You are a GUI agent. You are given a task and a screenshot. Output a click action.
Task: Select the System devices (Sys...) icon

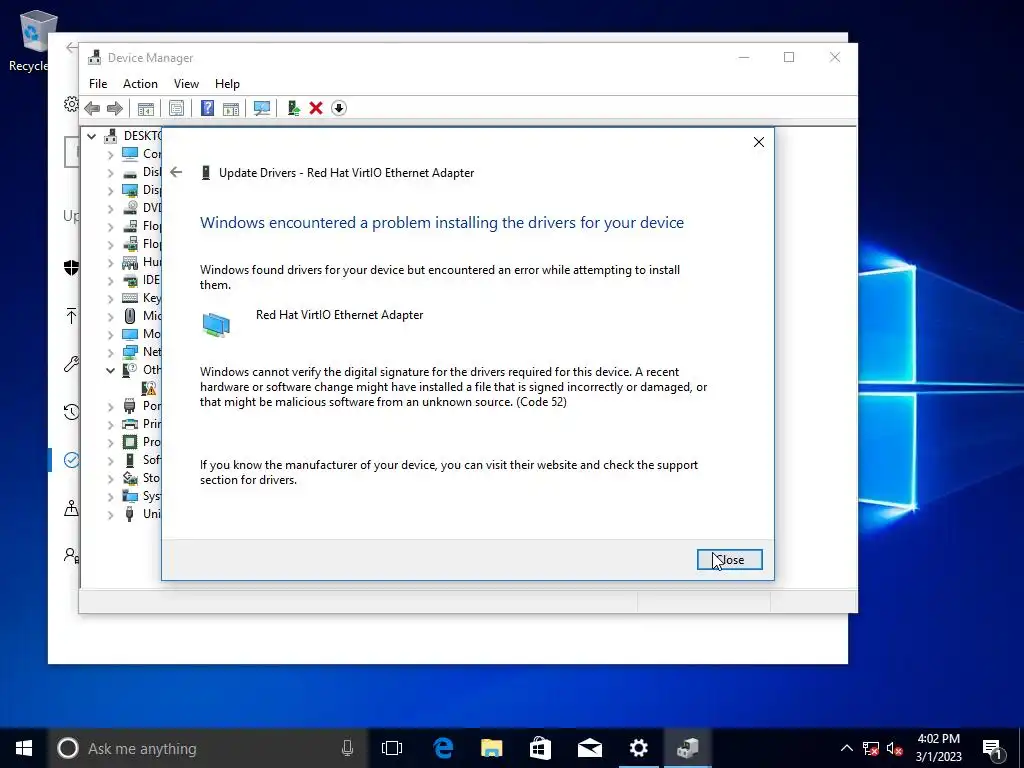coord(130,496)
